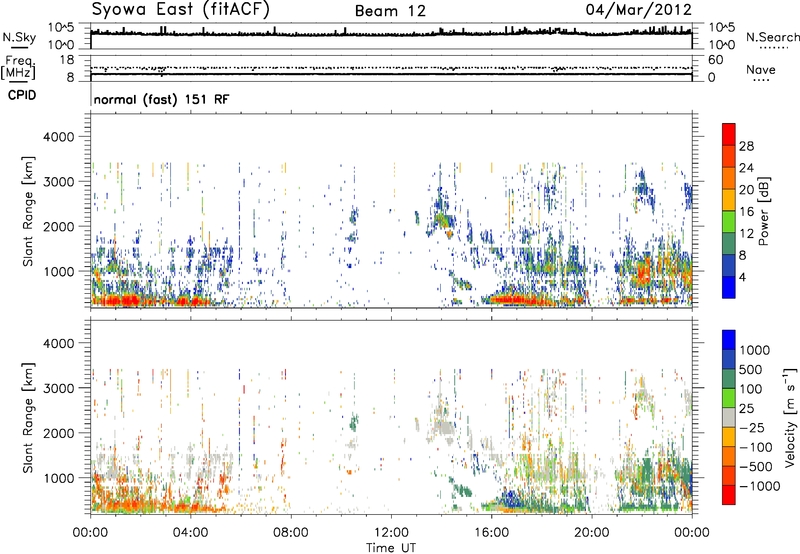Click the 'Power [dB]' colorbar label
This screenshot has height=554, width=800.
click(x=764, y=211)
